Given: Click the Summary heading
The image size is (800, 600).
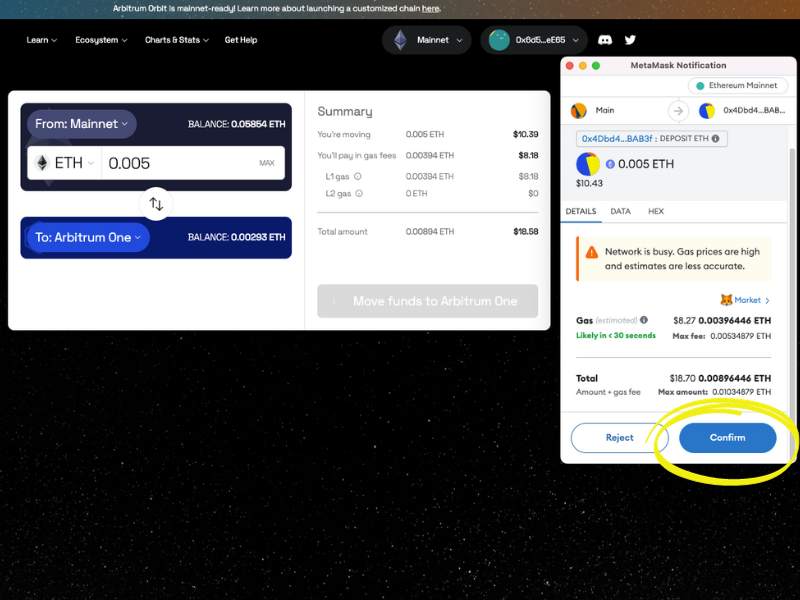Looking at the screenshot, I should [345, 111].
